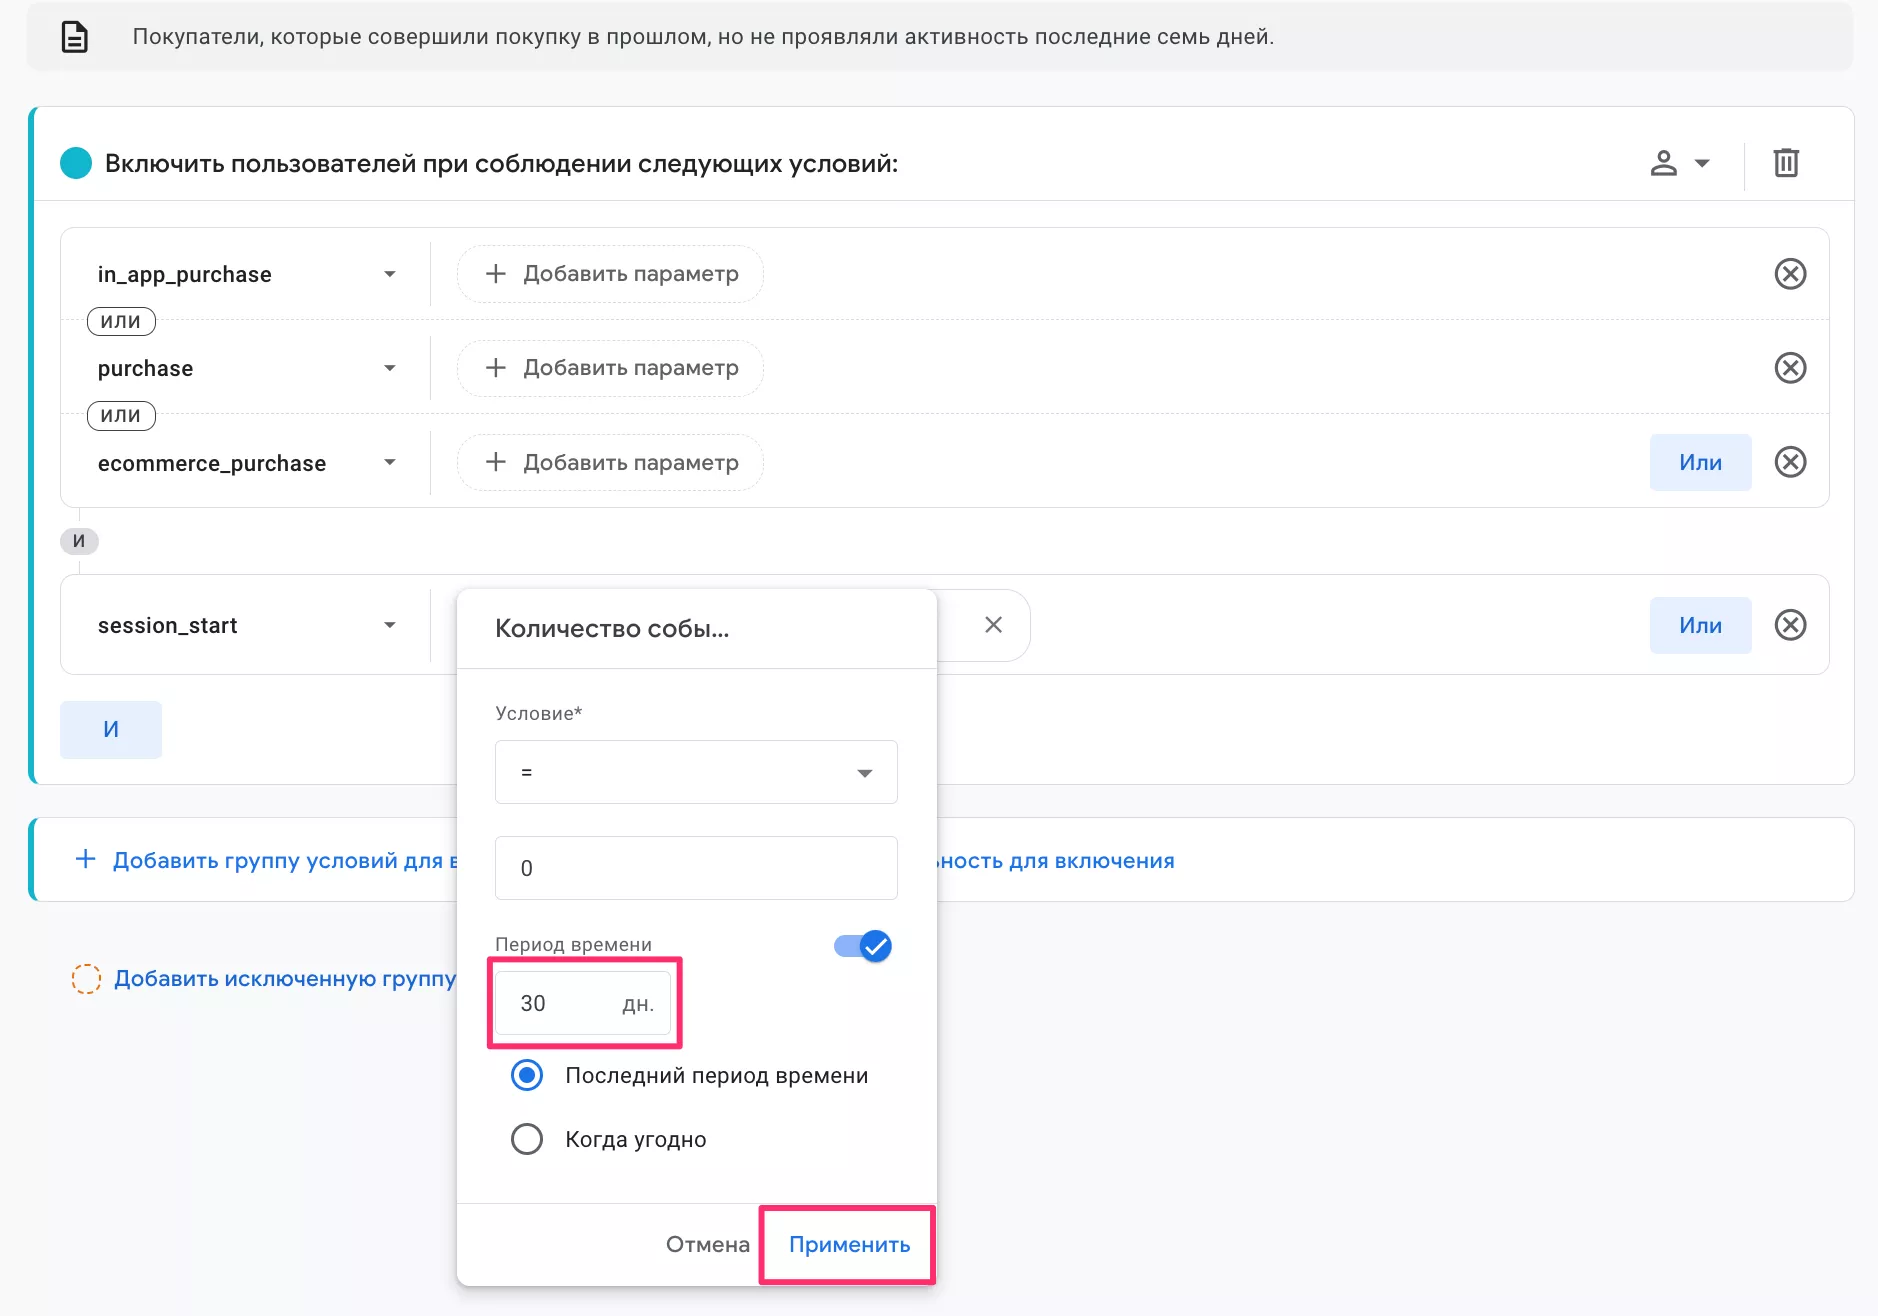The width and height of the screenshot is (1878, 1316).
Task: Remove the in_app_purchase condition row
Action: tap(1789, 274)
